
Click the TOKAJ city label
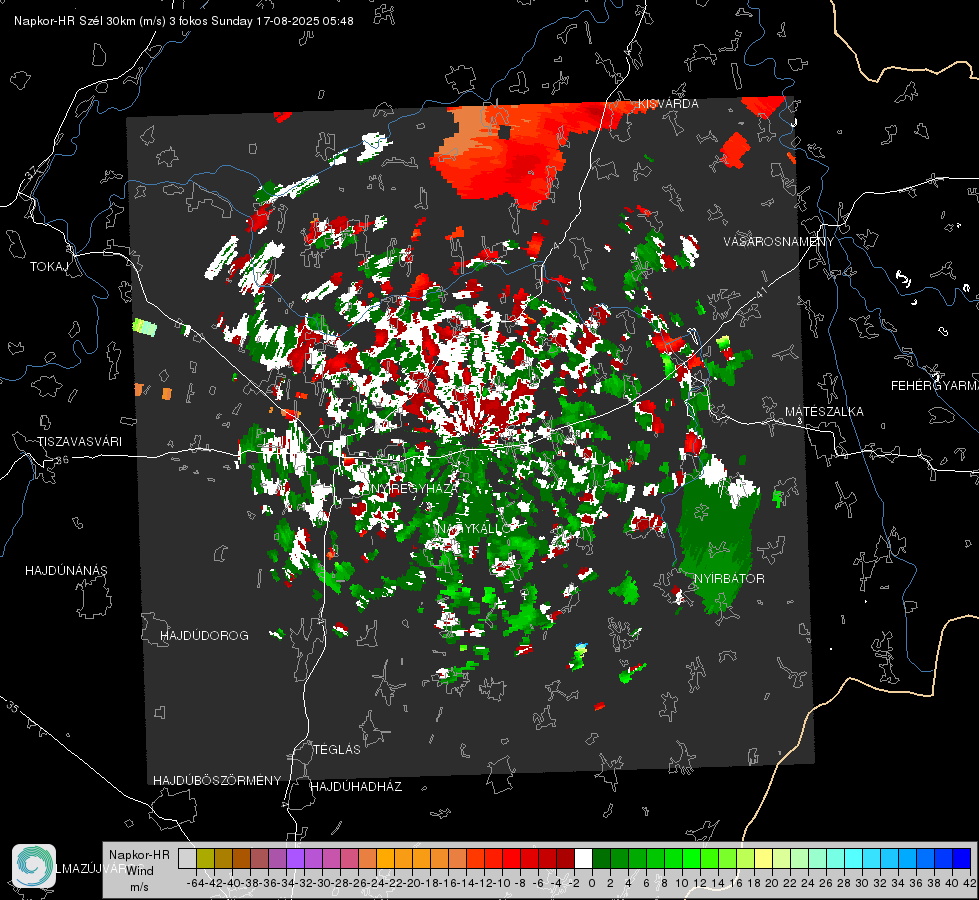coord(49,267)
